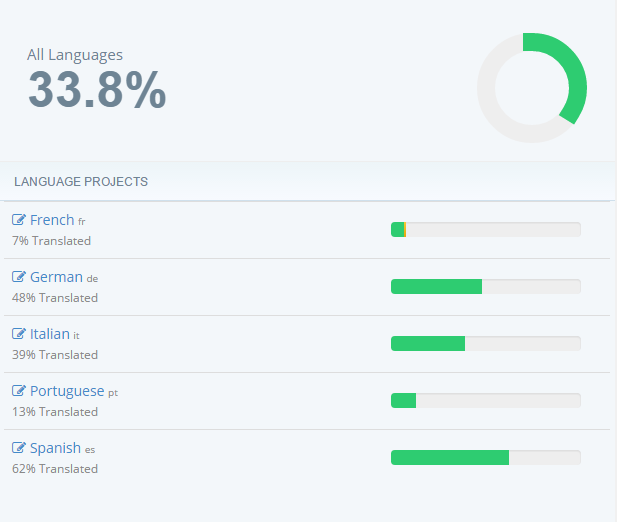Click the Spanish translation progress bar
The height and width of the screenshot is (522, 617).
click(x=485, y=458)
